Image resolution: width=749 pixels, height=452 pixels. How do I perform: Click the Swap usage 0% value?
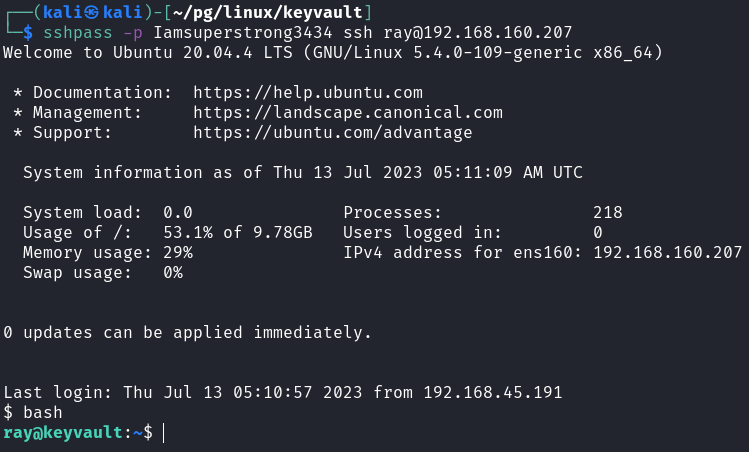pyautogui.click(x=173, y=272)
